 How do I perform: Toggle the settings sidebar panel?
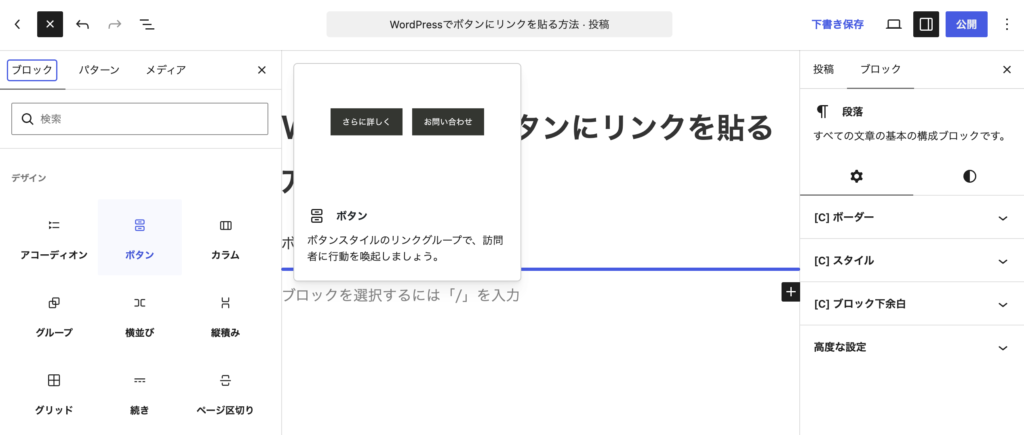(925, 25)
